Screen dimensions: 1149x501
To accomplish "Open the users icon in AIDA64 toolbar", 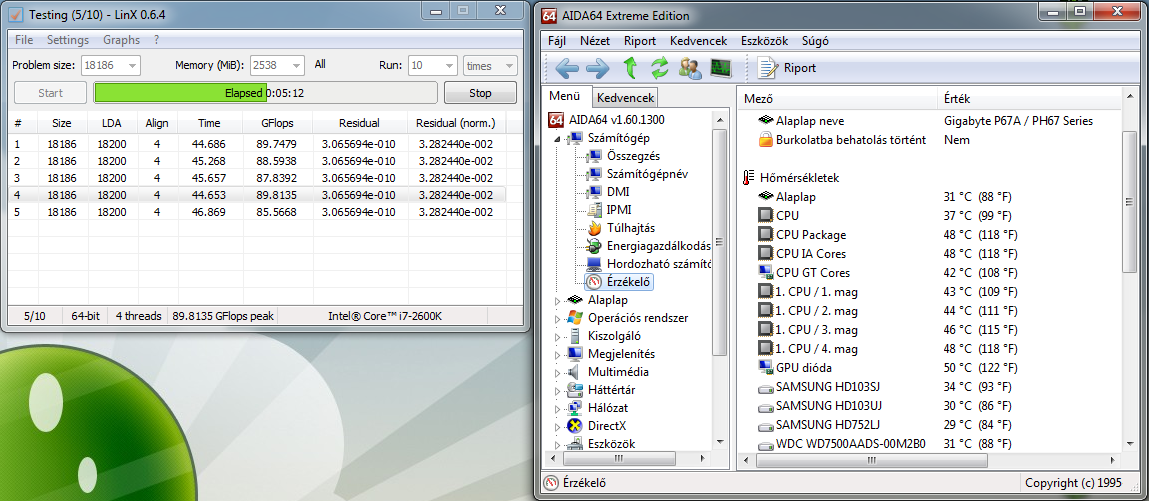I will tap(690, 68).
